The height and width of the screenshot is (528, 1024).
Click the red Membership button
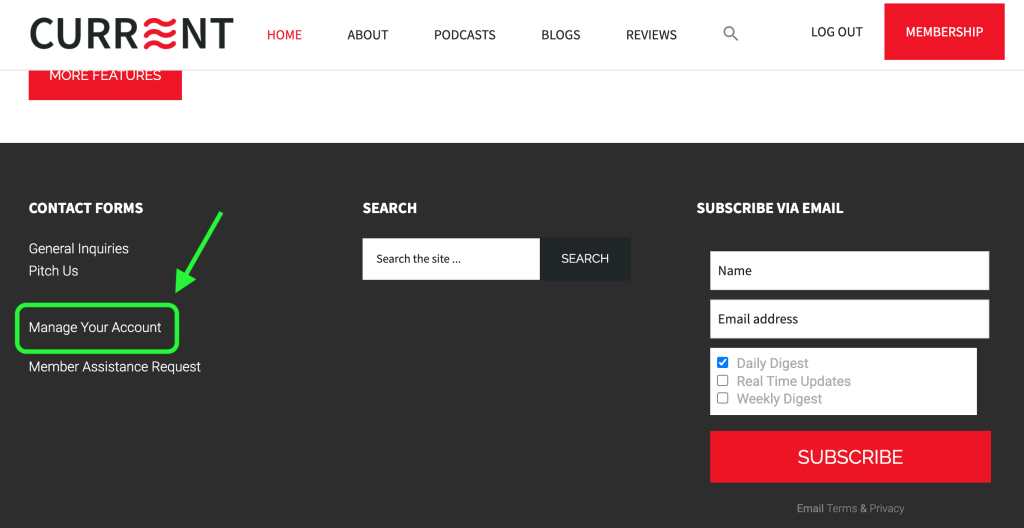pyautogui.click(x=944, y=31)
